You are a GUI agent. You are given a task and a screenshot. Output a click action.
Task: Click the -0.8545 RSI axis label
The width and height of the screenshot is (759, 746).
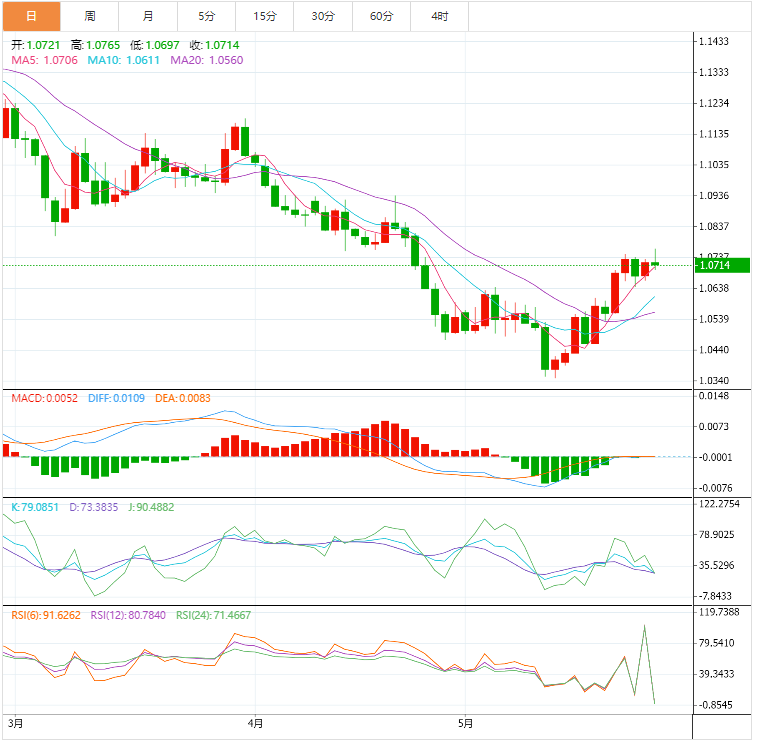pyautogui.click(x=715, y=705)
